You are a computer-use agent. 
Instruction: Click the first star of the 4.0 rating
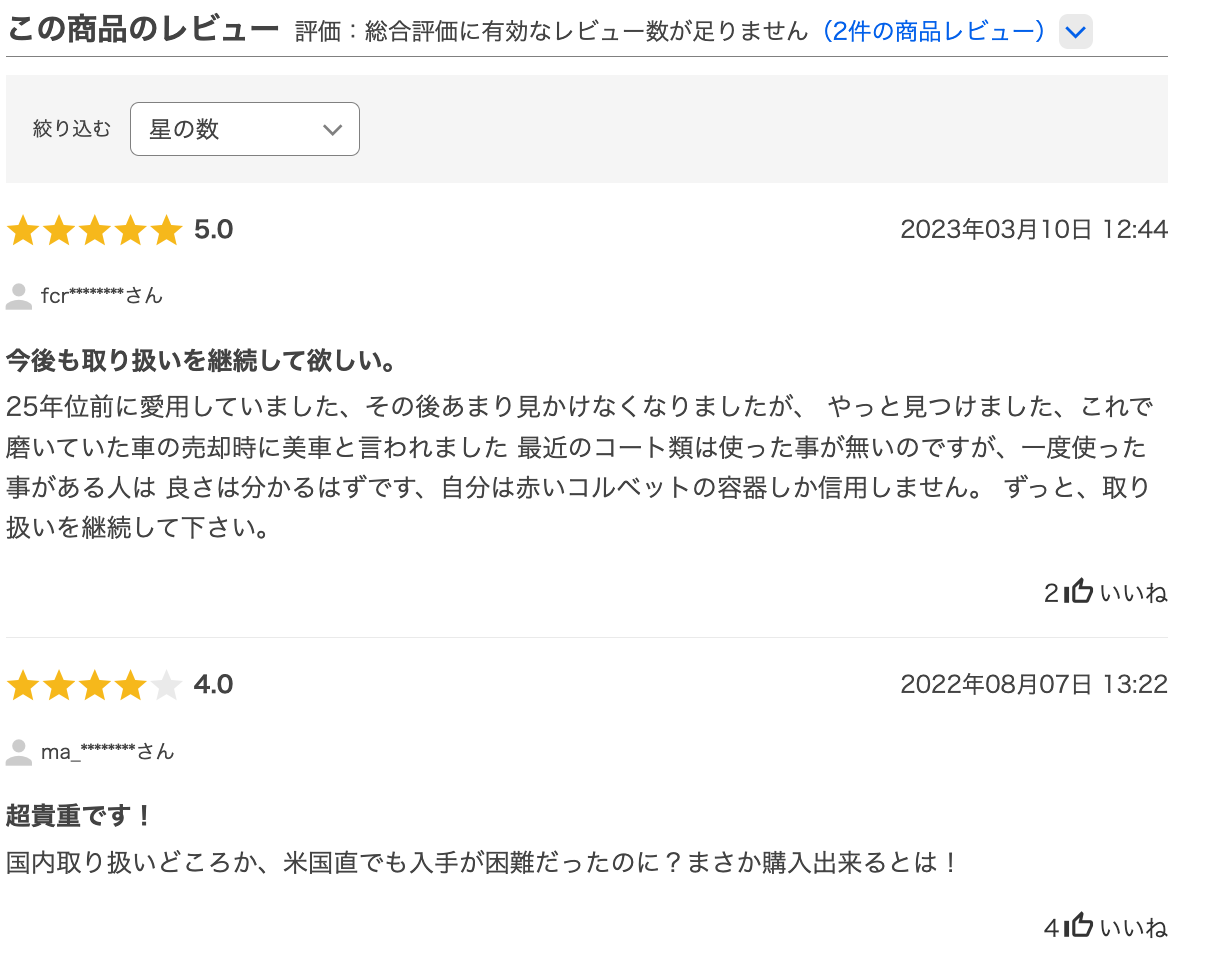[24, 684]
